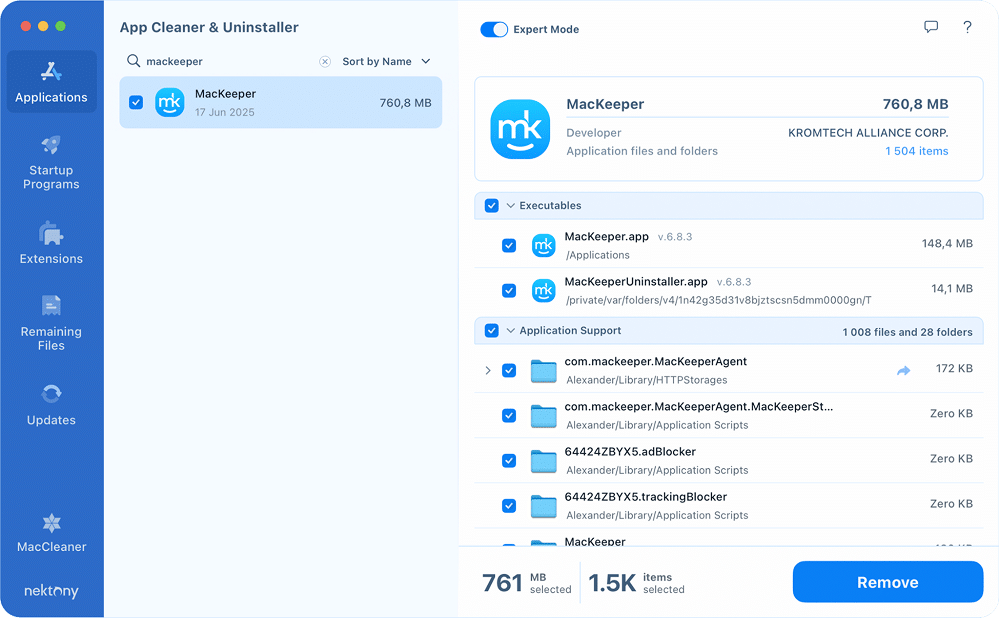The width and height of the screenshot is (999, 618).
Task: Click the 761 MB selected counter
Action: pos(527,583)
